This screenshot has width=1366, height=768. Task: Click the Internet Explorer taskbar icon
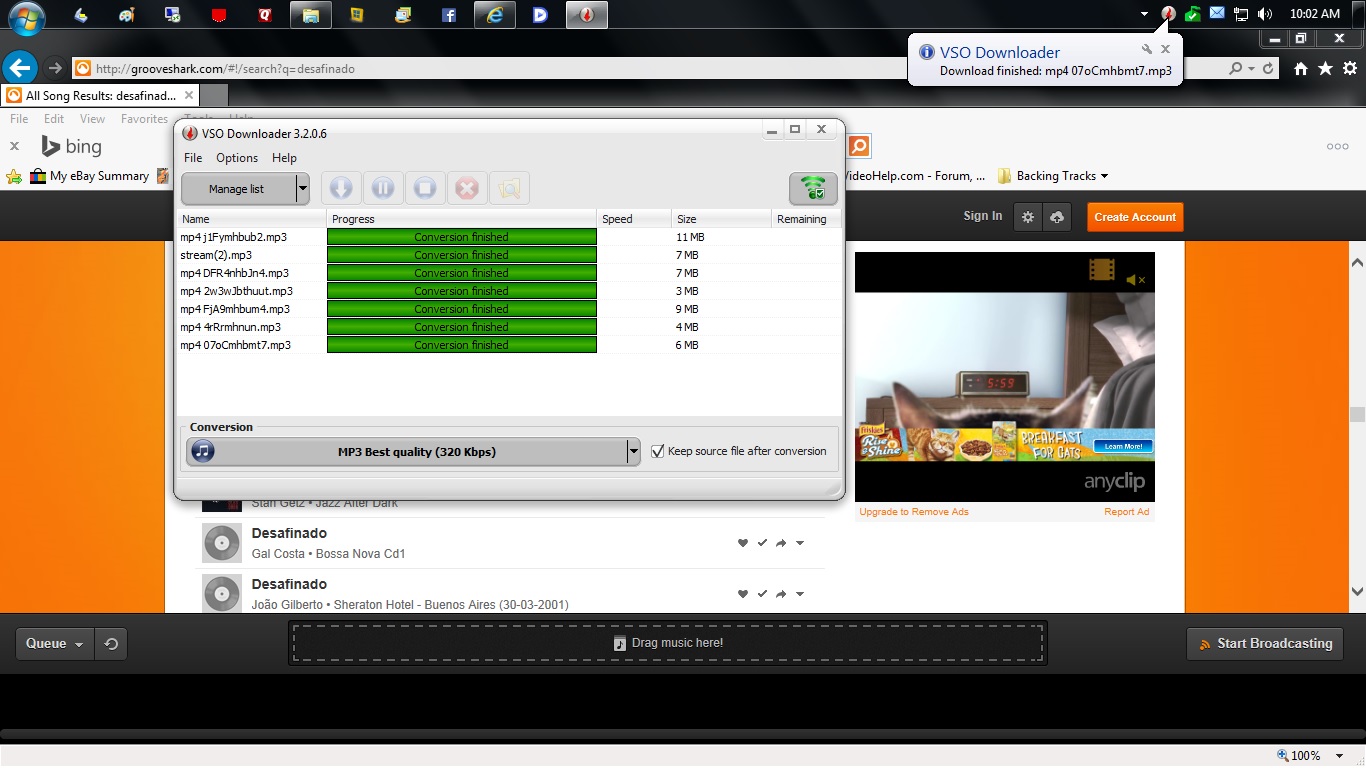coord(495,15)
